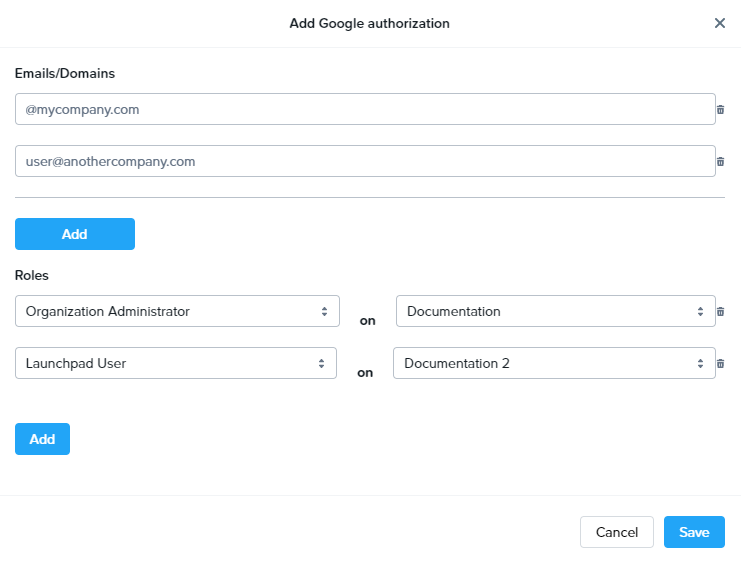The height and width of the screenshot is (564, 741).
Task: Remove user@anothercompany.com using its trash icon
Action: [720, 162]
